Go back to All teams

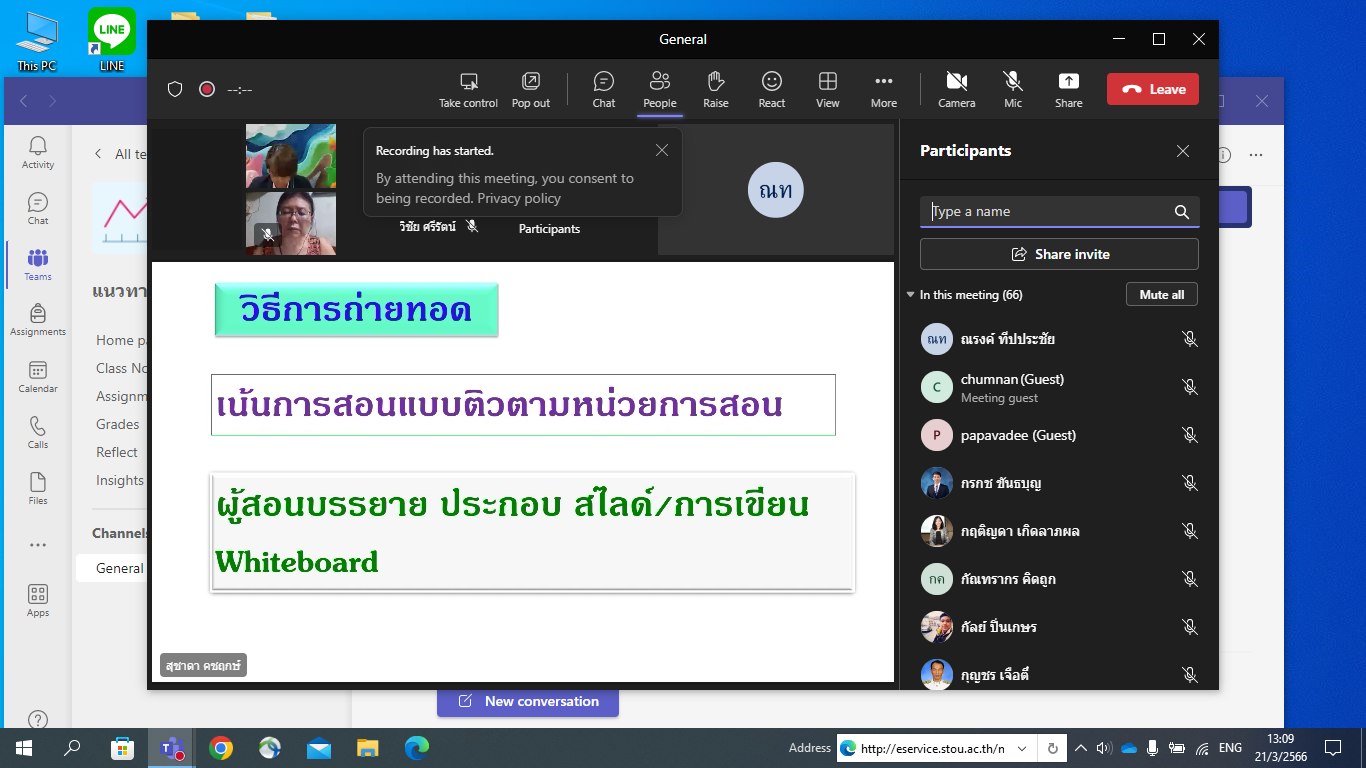point(120,154)
